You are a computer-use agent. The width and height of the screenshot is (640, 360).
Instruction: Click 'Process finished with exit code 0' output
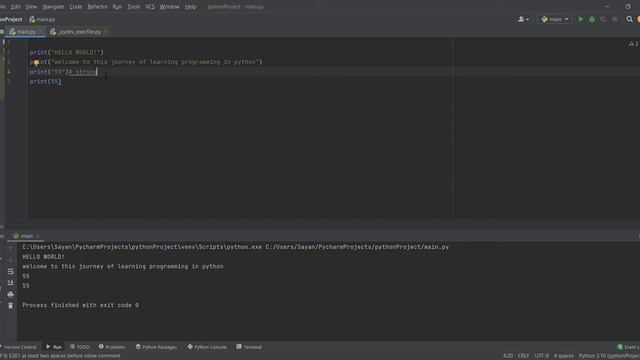(80, 305)
